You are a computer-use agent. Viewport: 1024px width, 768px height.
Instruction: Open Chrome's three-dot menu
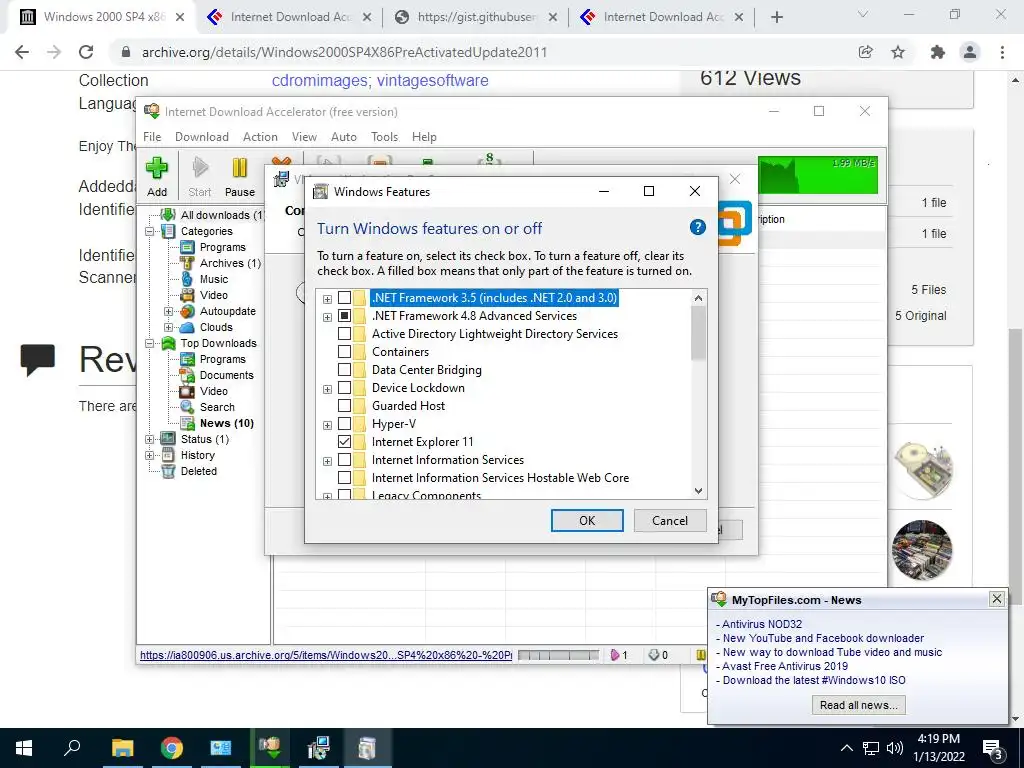coord(1002,52)
